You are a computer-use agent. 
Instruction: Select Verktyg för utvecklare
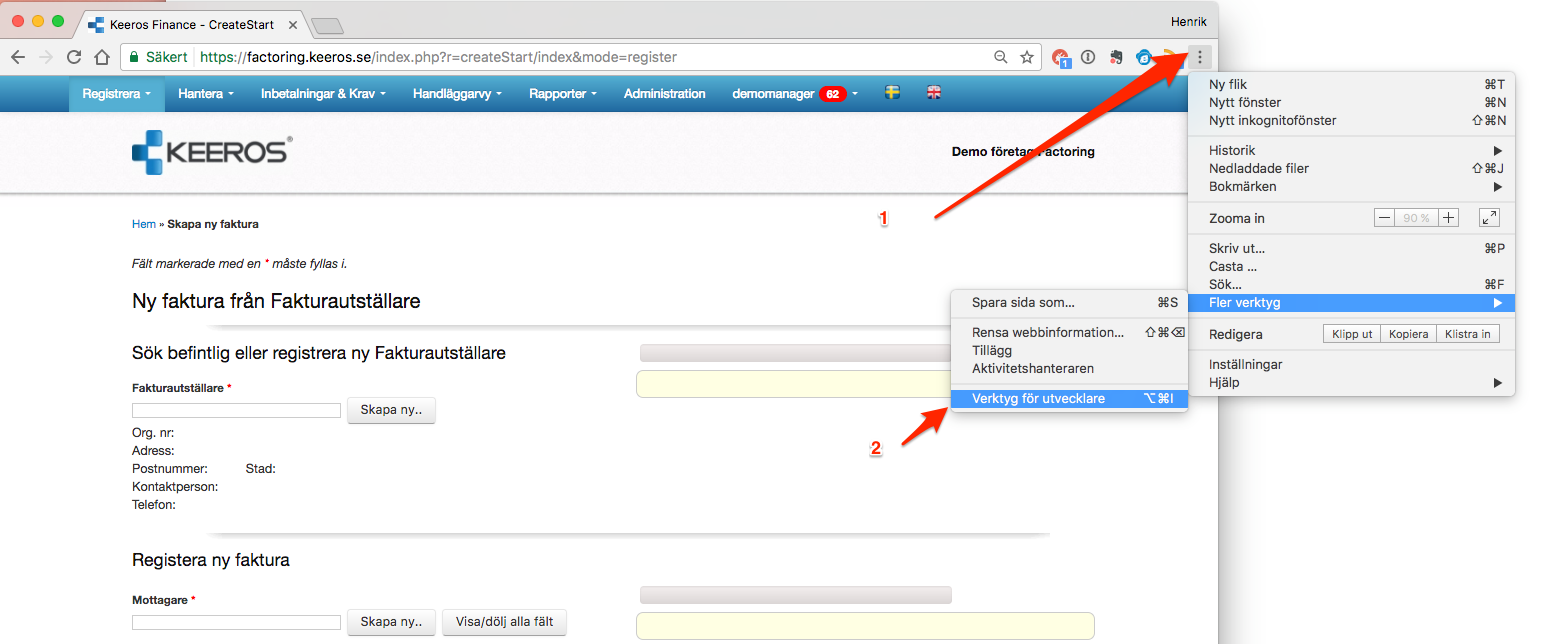(x=1068, y=398)
